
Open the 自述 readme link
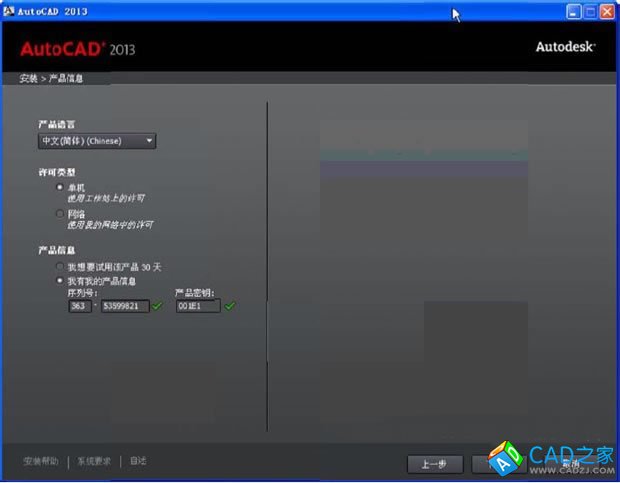(138, 461)
